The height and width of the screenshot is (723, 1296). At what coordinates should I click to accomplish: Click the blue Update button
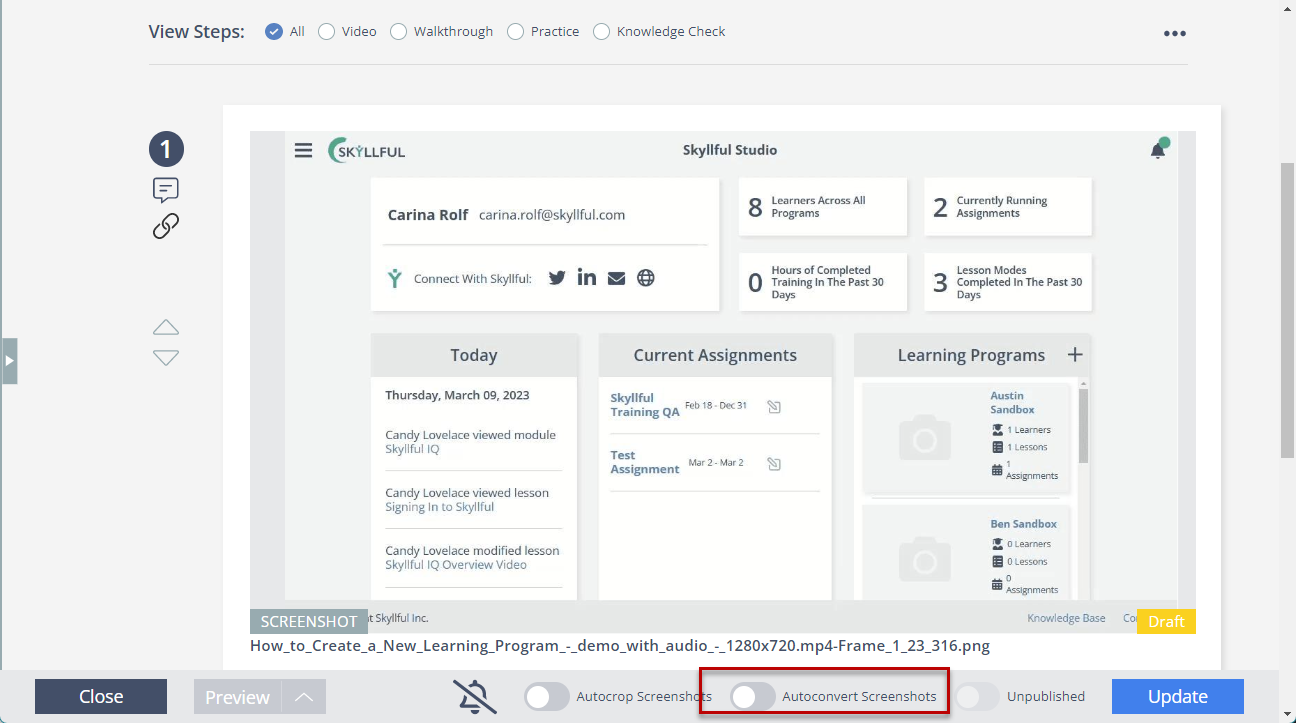coord(1178,697)
